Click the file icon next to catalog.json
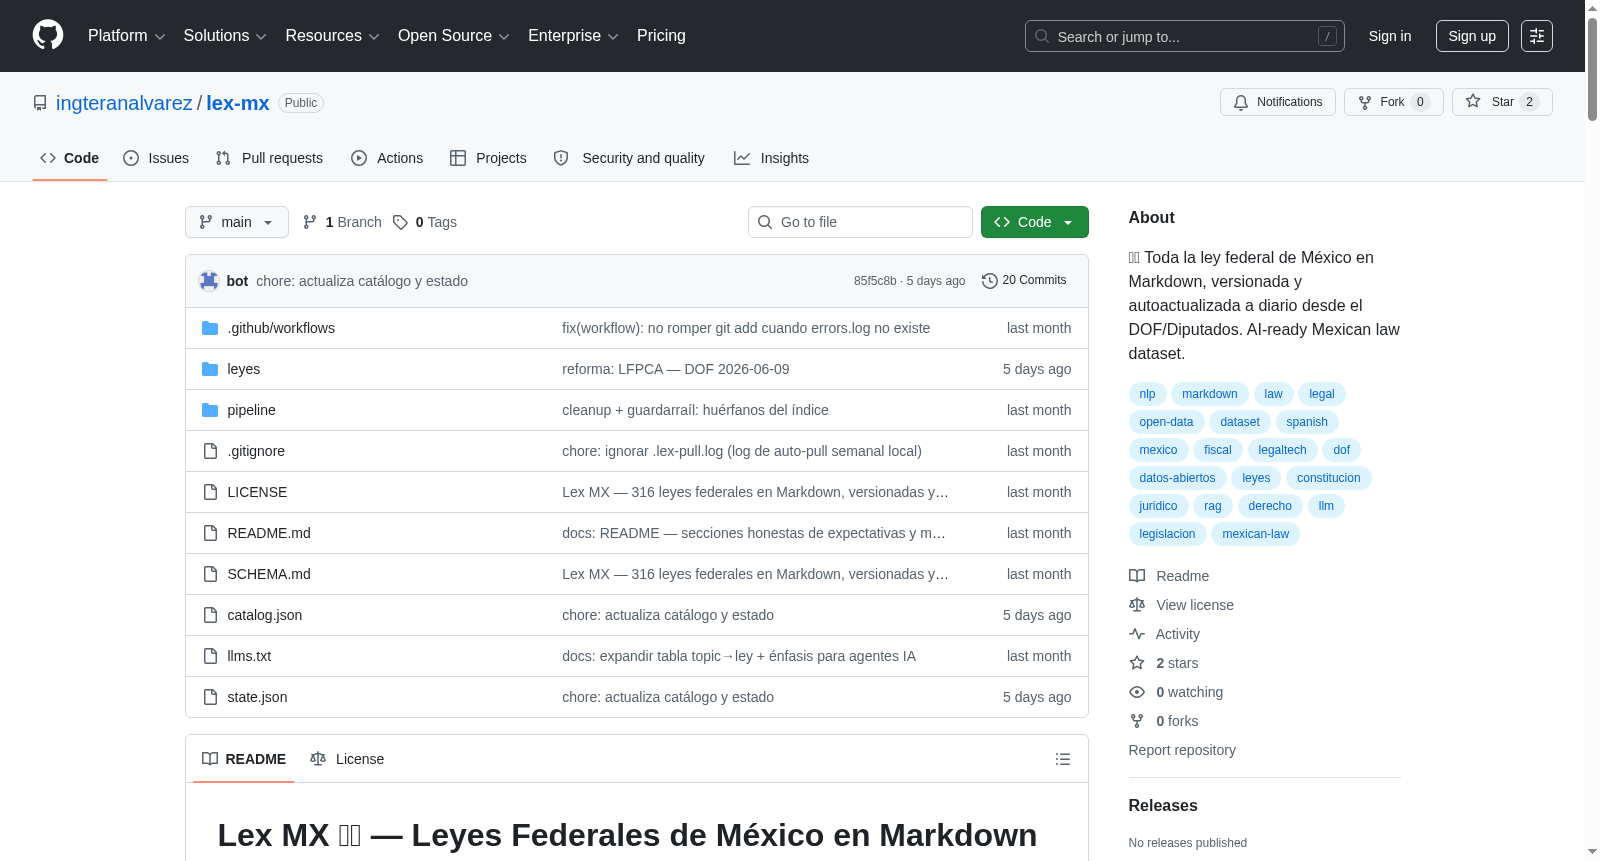 point(210,615)
